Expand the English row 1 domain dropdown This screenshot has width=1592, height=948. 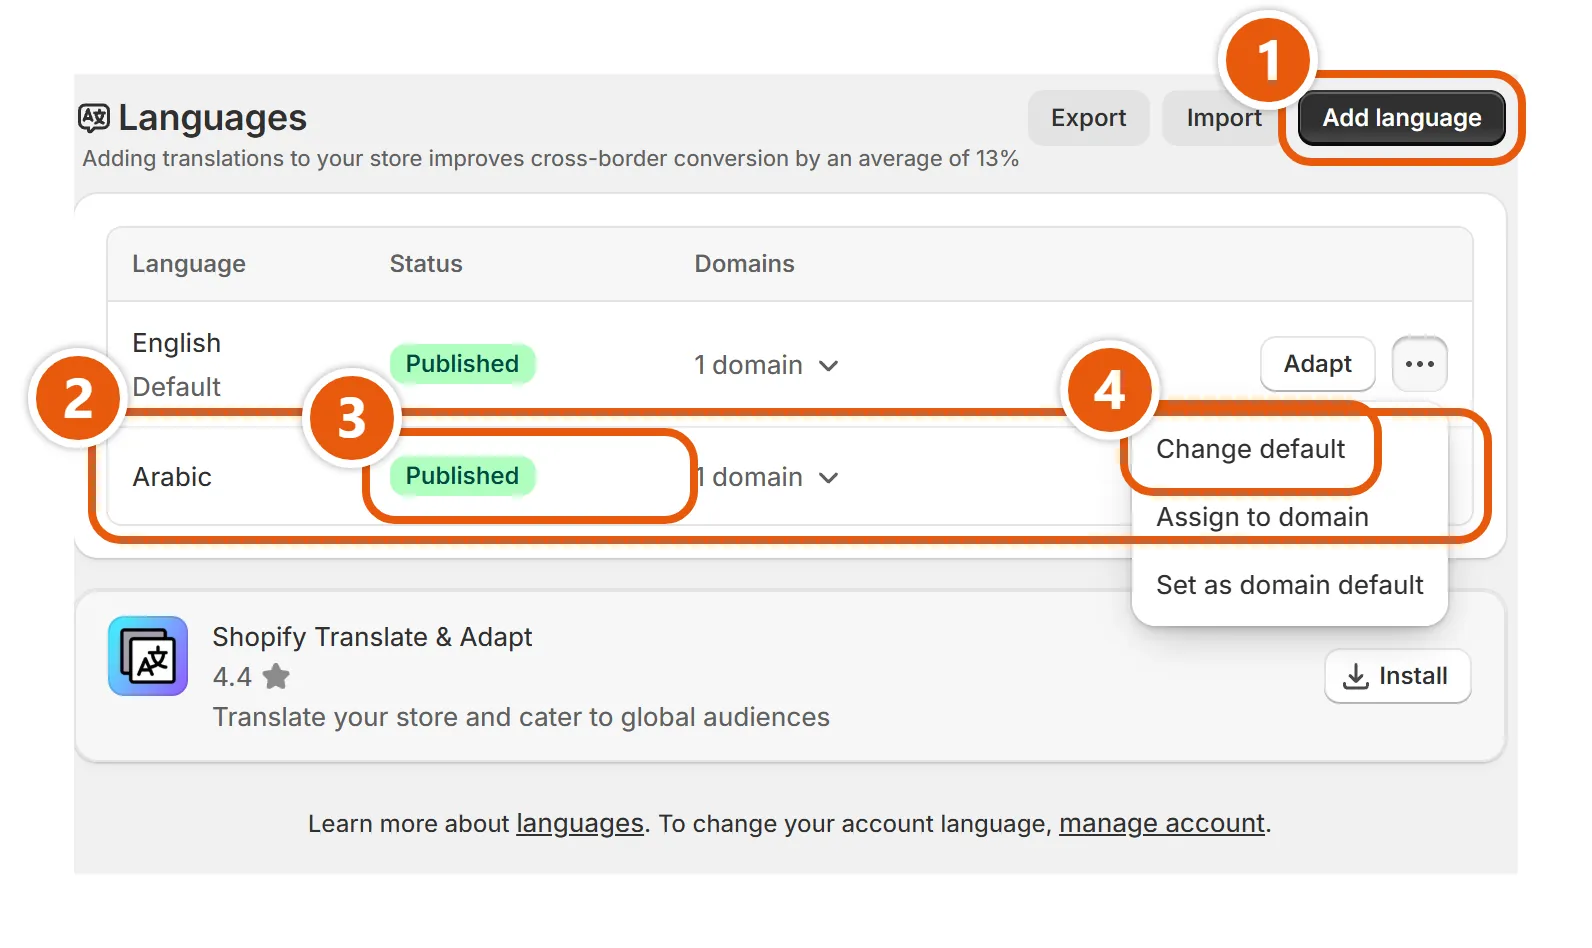click(766, 365)
